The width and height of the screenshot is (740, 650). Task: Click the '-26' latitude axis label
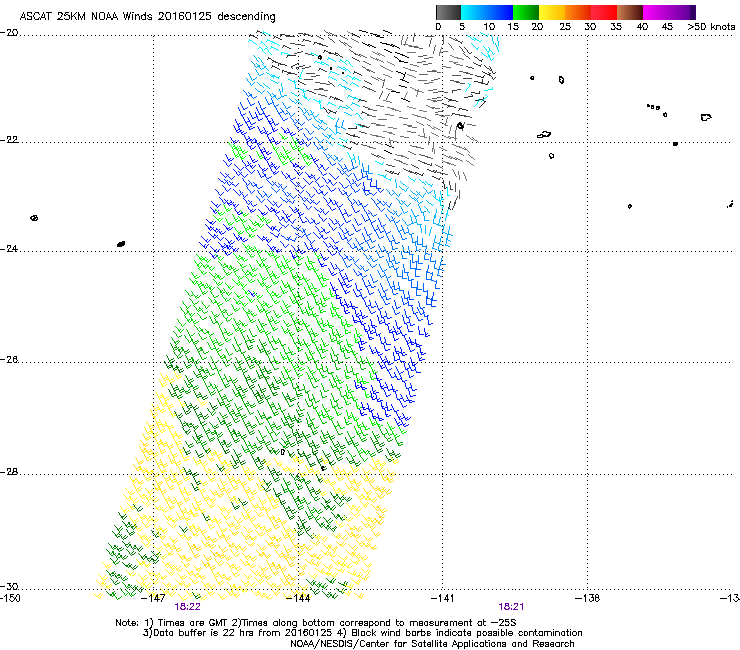(9, 360)
